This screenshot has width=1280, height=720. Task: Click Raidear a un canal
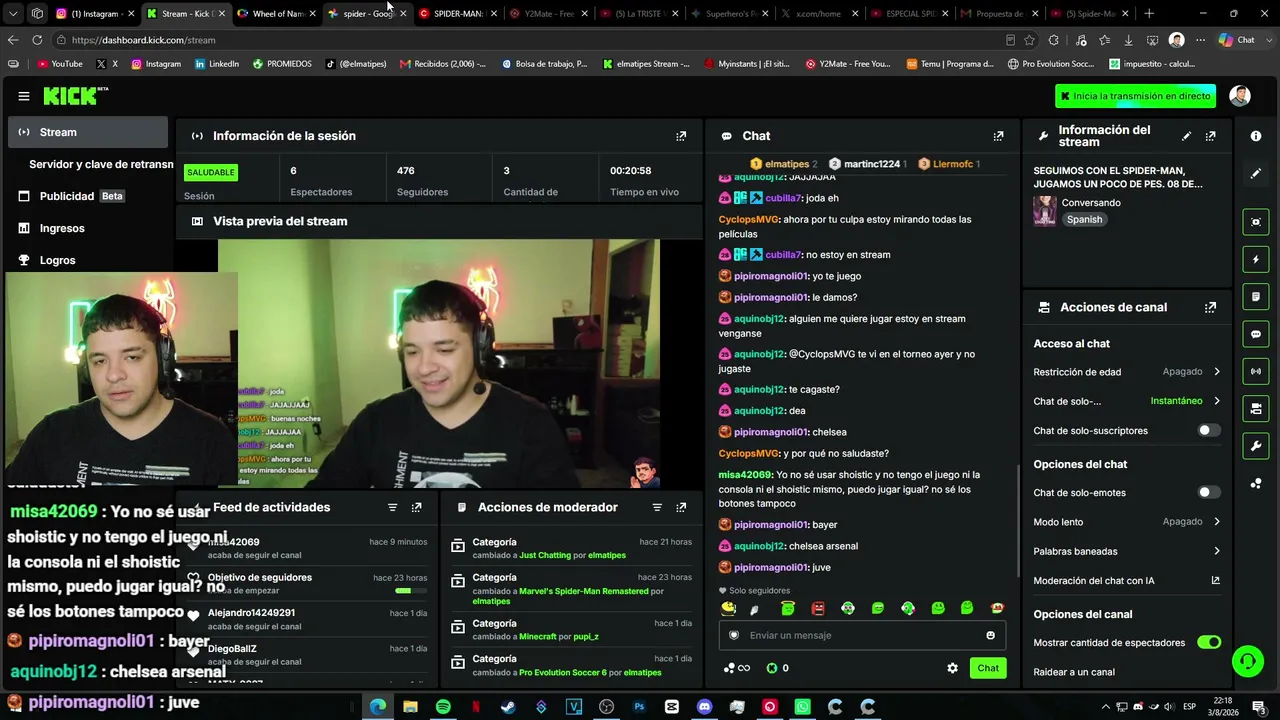coord(1074,672)
